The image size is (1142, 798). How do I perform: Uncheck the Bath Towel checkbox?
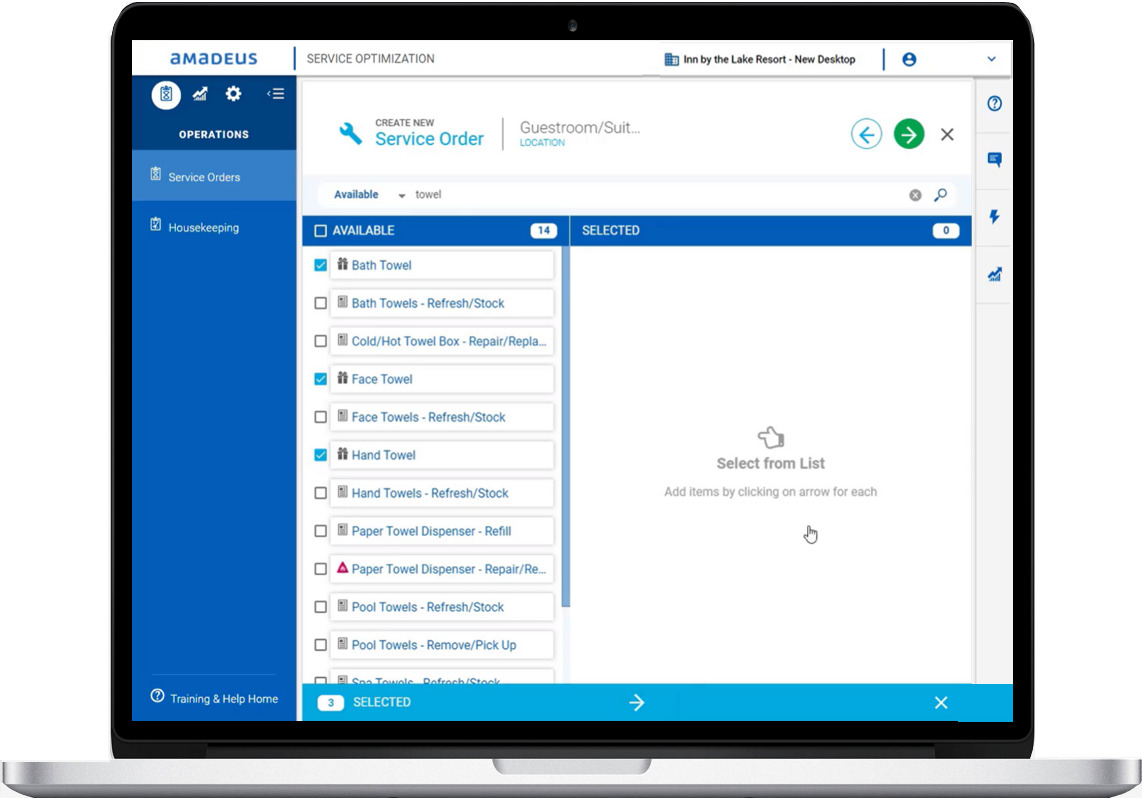pyautogui.click(x=320, y=265)
